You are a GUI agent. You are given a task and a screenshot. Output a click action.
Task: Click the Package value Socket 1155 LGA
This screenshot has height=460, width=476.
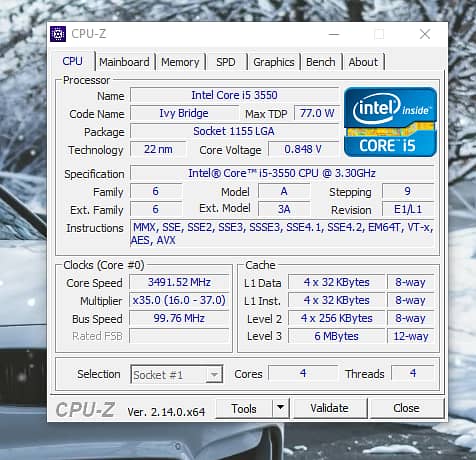[x=234, y=131]
